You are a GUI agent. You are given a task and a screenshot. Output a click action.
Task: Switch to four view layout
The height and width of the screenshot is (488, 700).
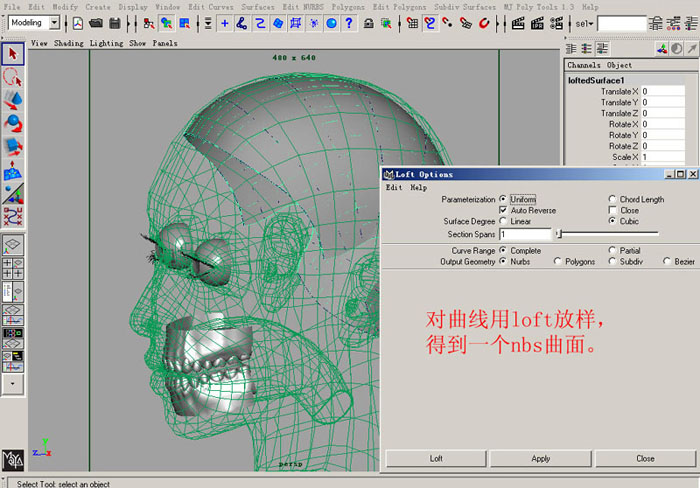pos(13,268)
